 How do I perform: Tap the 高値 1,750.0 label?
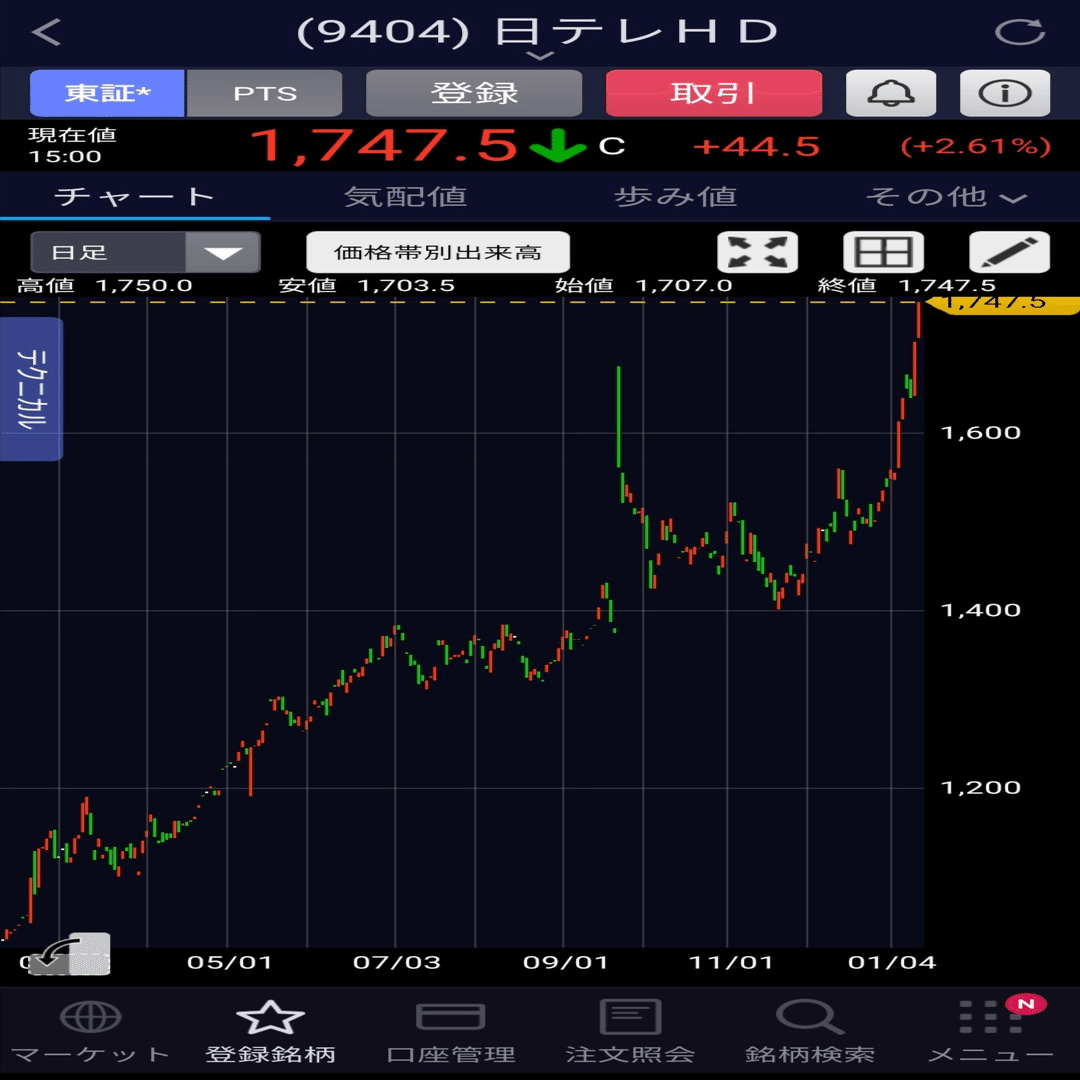click(105, 285)
